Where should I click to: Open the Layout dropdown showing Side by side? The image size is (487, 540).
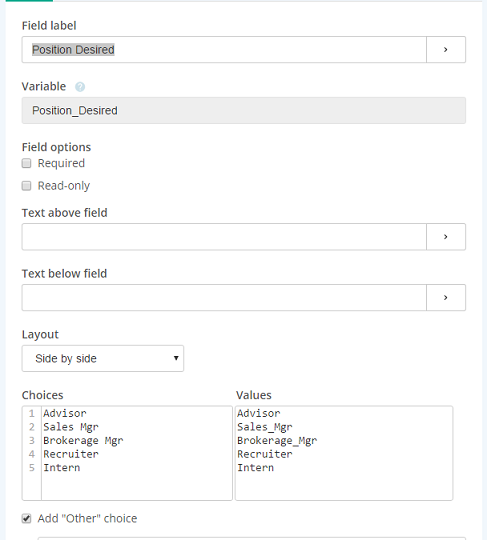click(103, 359)
